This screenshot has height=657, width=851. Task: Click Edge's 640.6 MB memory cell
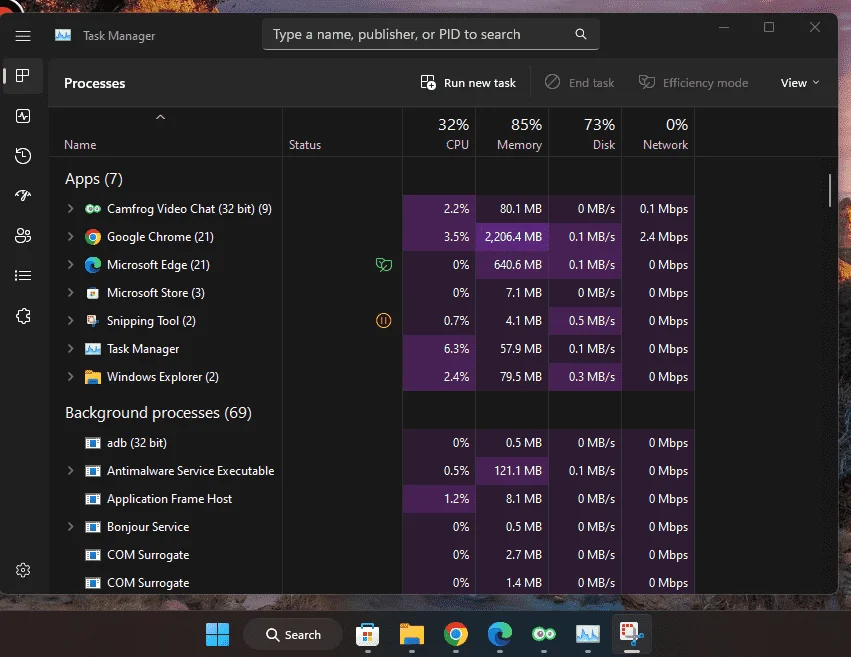point(512,265)
